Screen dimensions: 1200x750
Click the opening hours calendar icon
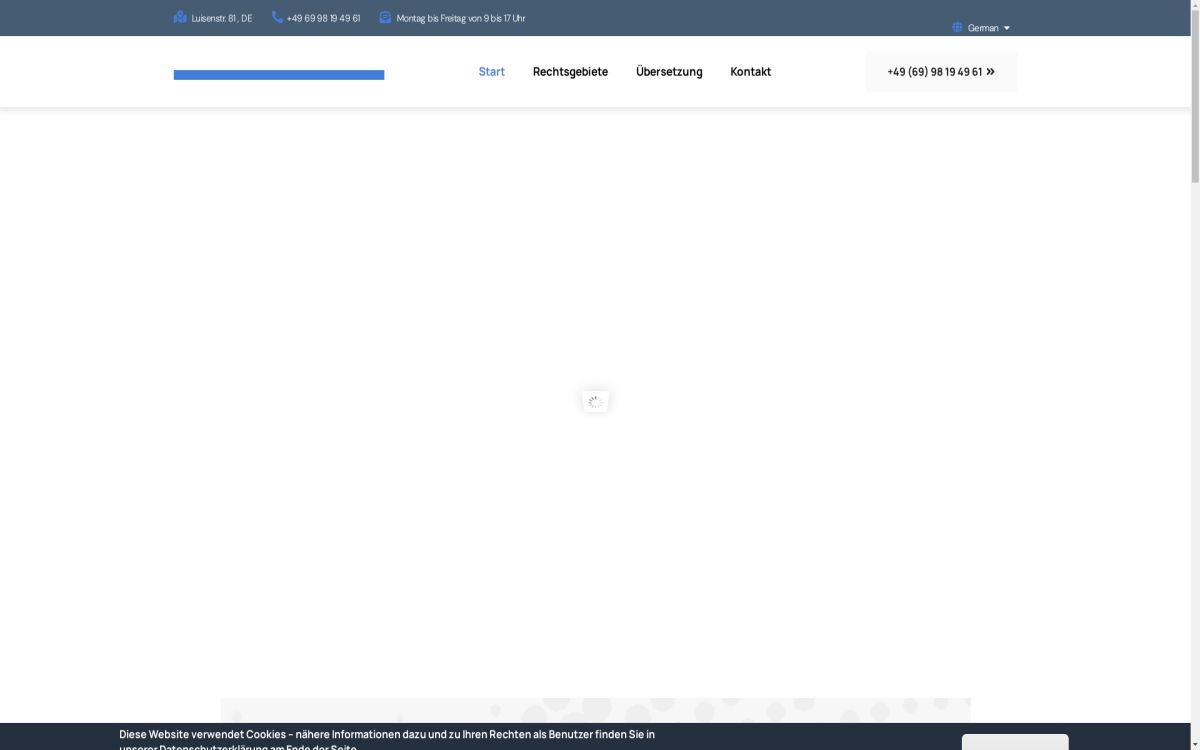coord(385,17)
